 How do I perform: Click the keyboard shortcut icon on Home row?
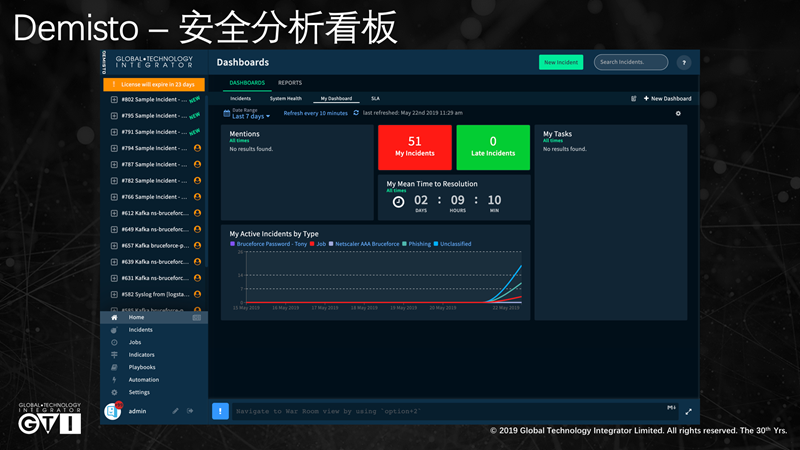pos(196,317)
